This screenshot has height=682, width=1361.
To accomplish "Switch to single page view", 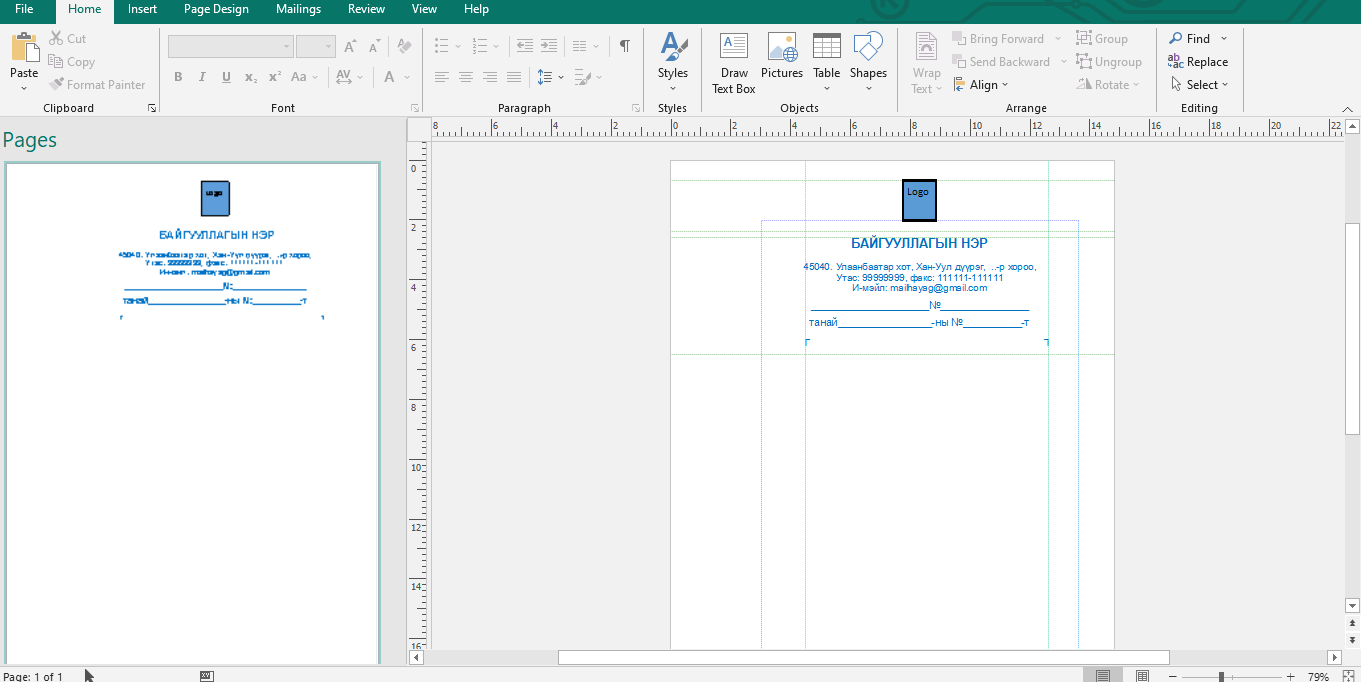I will [1102, 676].
